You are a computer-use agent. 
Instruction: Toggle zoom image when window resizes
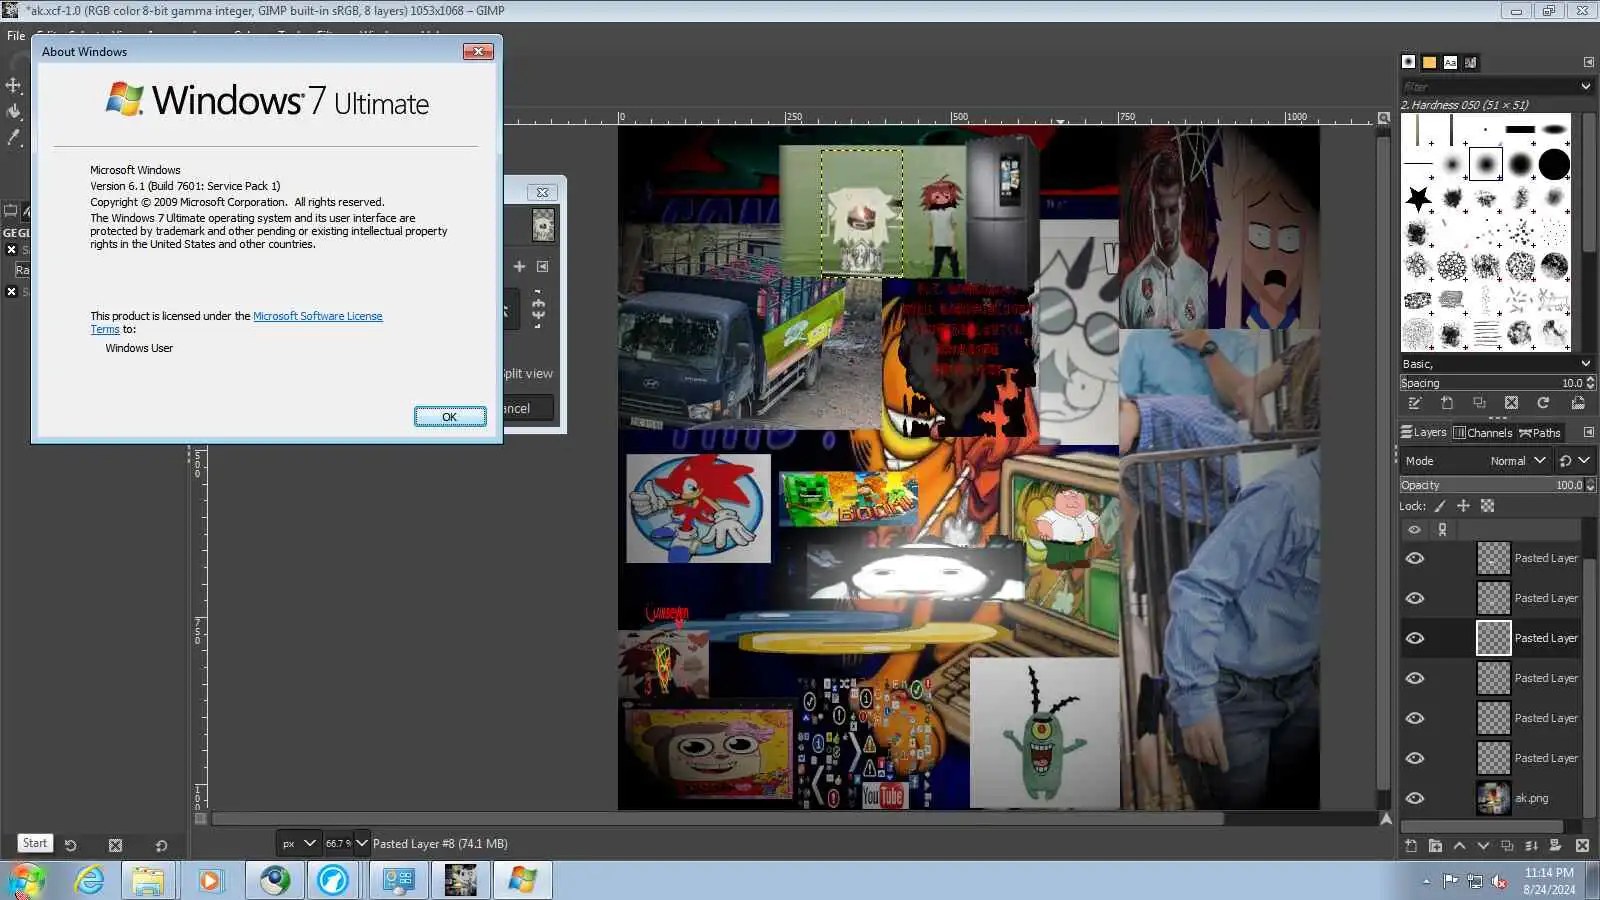click(1384, 118)
